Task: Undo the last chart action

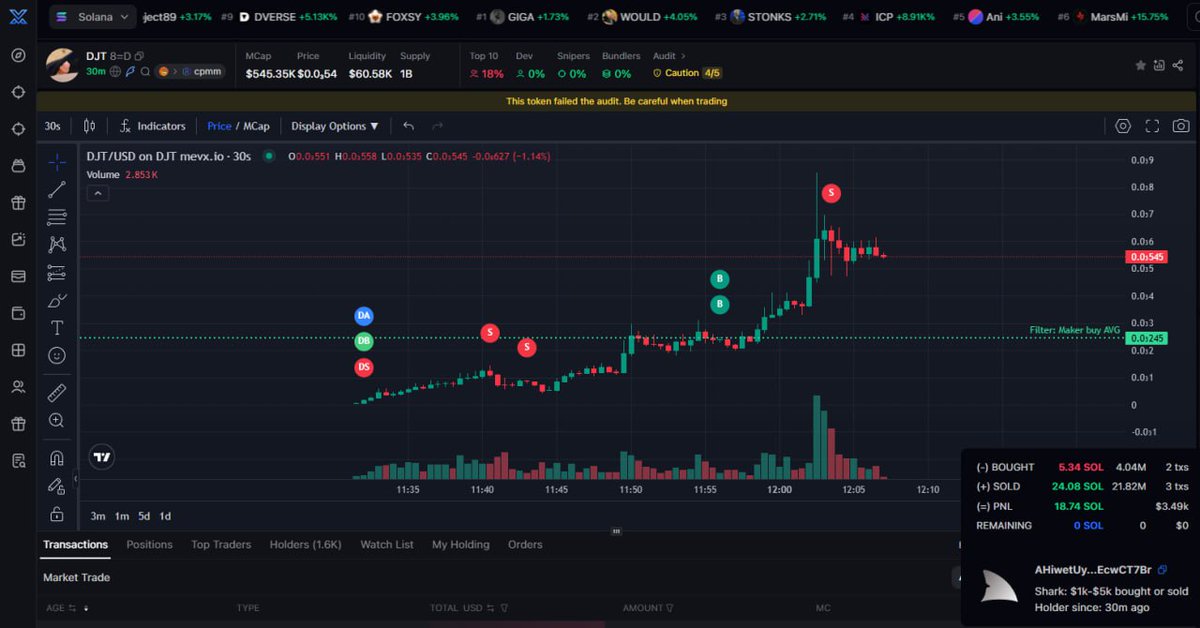Action: point(408,126)
